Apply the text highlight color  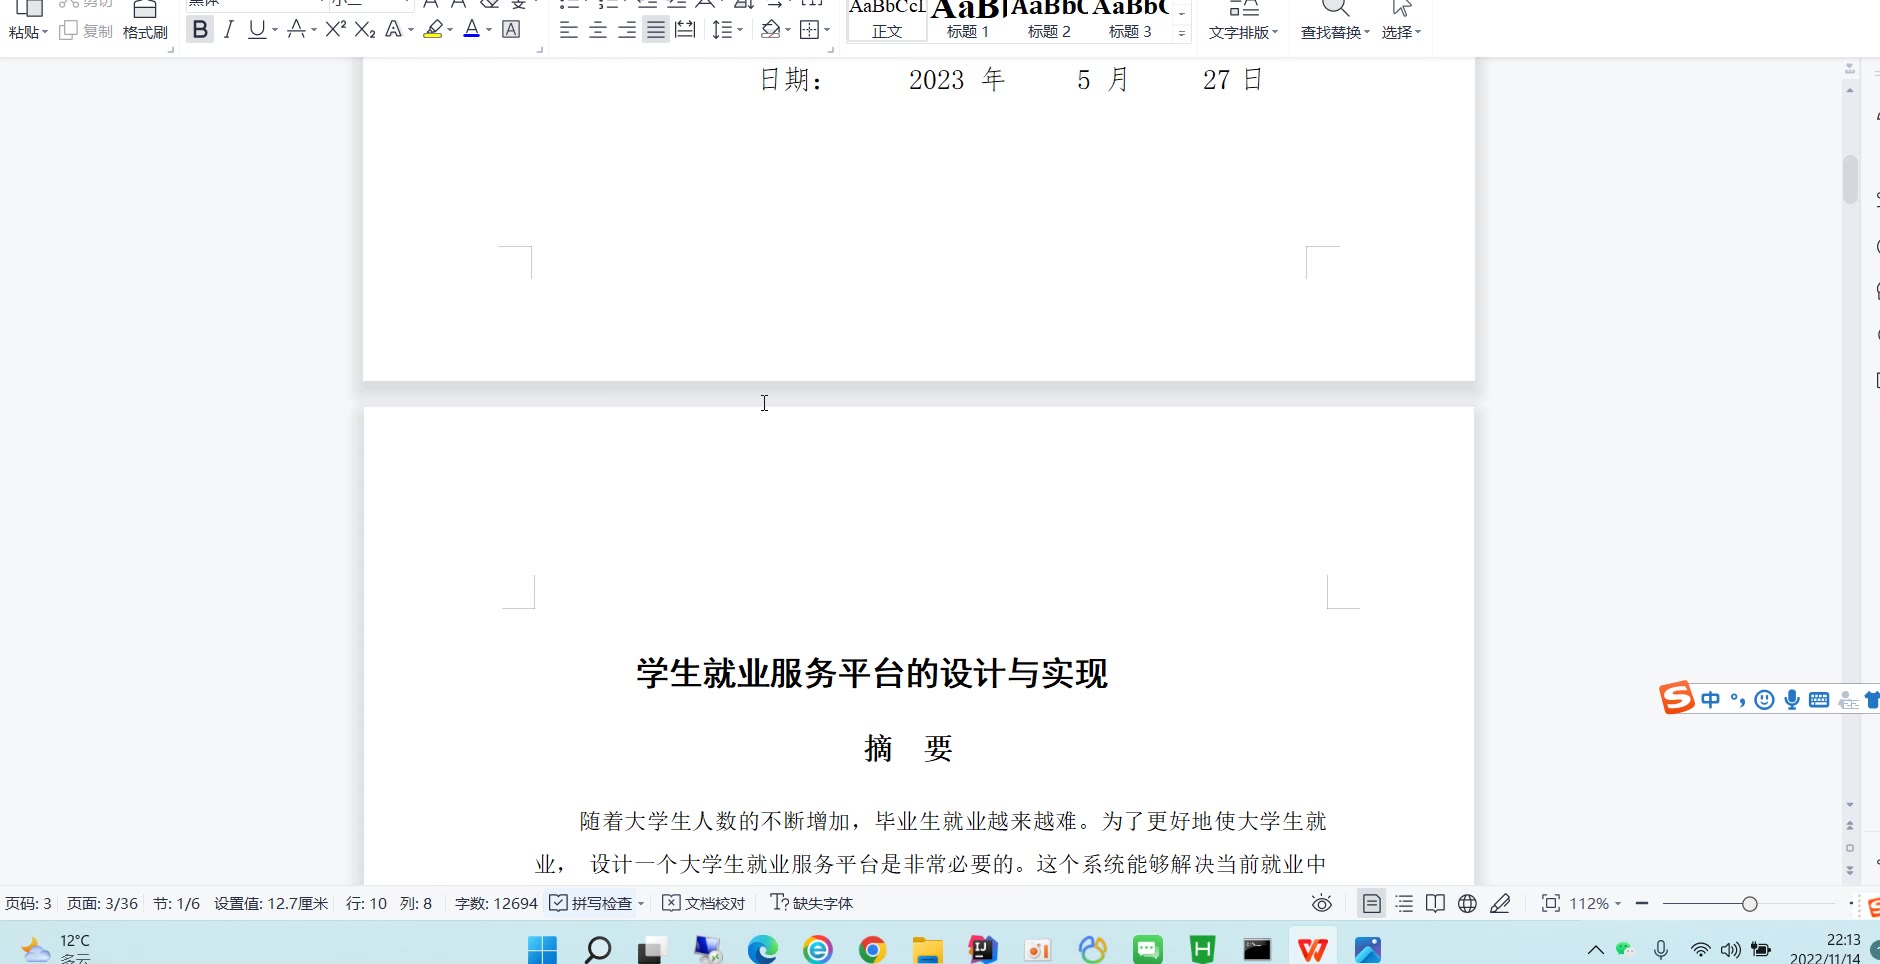point(433,30)
